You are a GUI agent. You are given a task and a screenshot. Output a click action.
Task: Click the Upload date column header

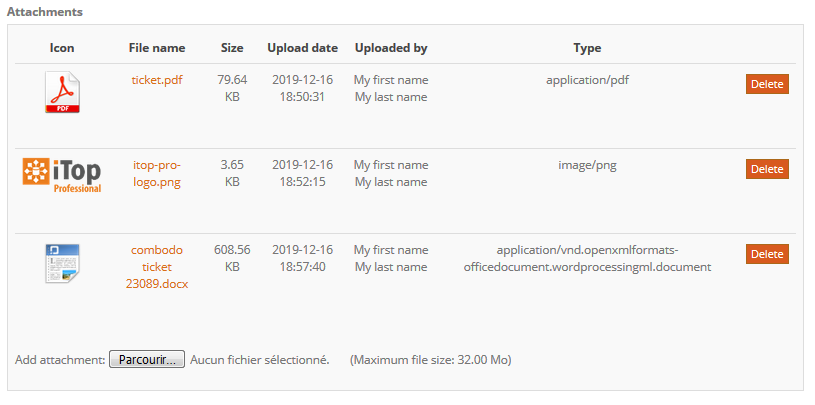pos(302,48)
